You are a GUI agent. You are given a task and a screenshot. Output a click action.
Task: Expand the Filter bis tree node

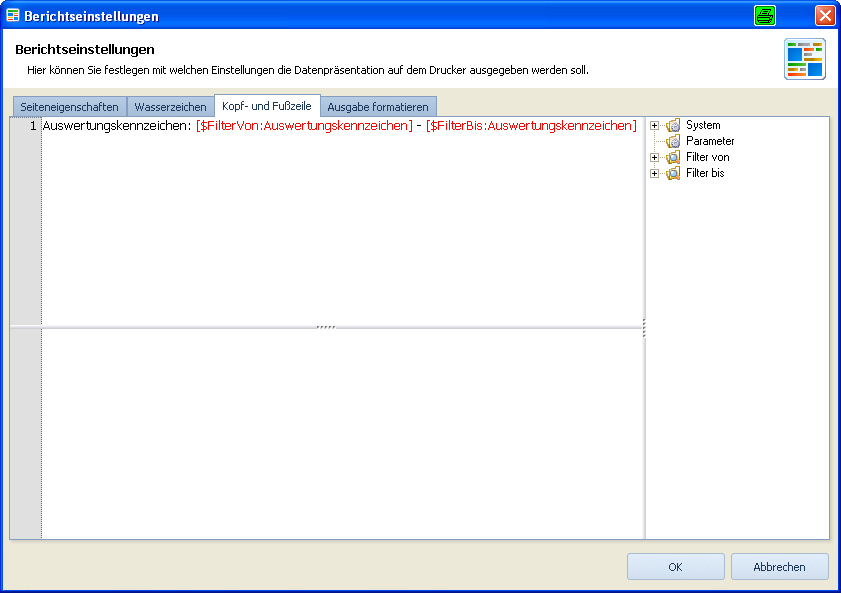pyautogui.click(x=654, y=174)
